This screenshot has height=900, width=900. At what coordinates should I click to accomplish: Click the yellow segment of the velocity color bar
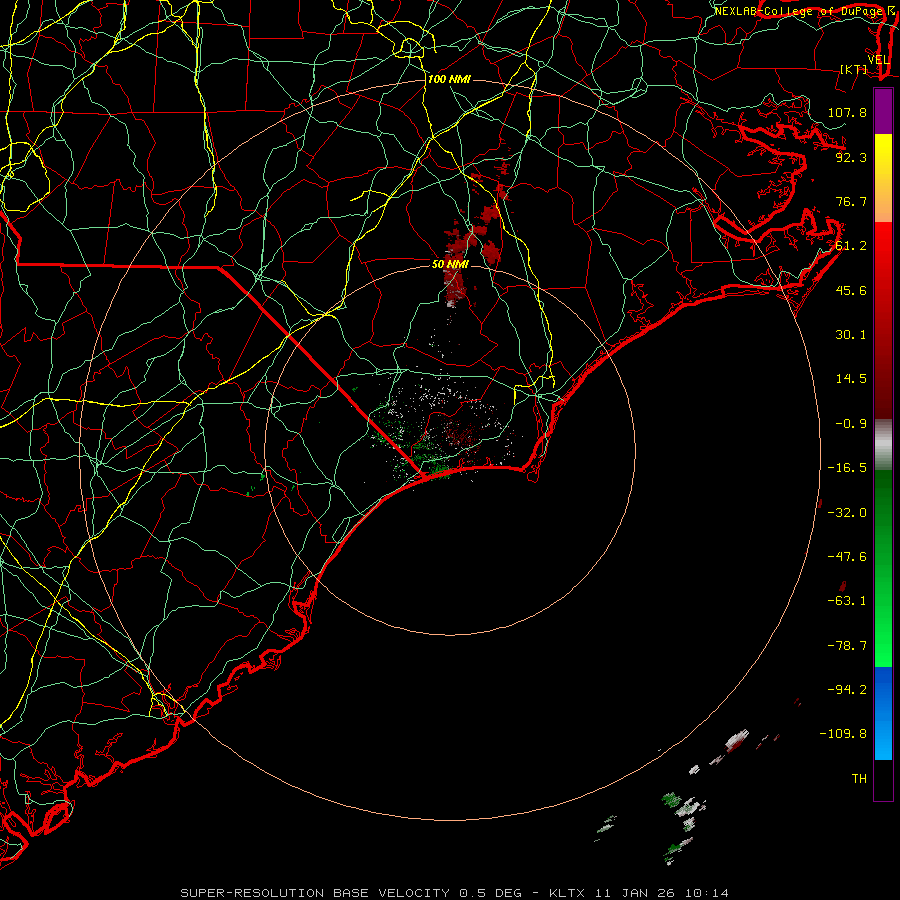(x=883, y=178)
